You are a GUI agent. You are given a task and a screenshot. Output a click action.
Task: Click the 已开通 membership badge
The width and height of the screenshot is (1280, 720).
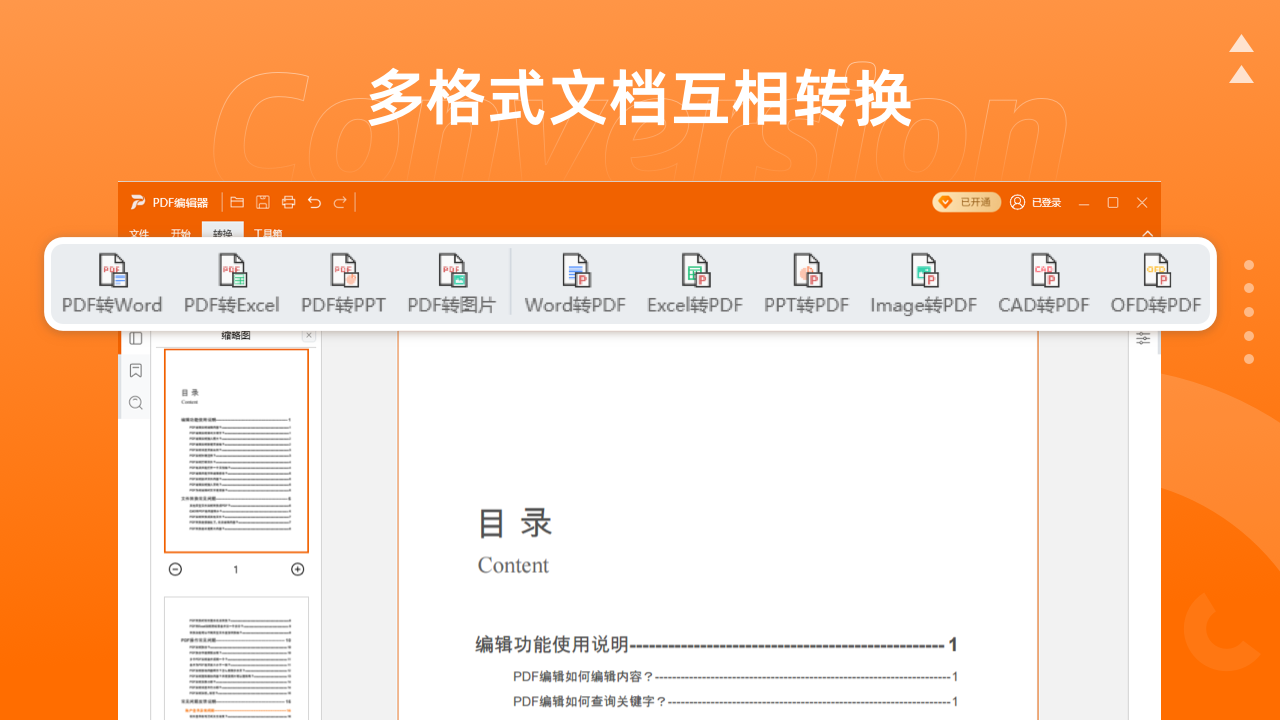coord(966,202)
